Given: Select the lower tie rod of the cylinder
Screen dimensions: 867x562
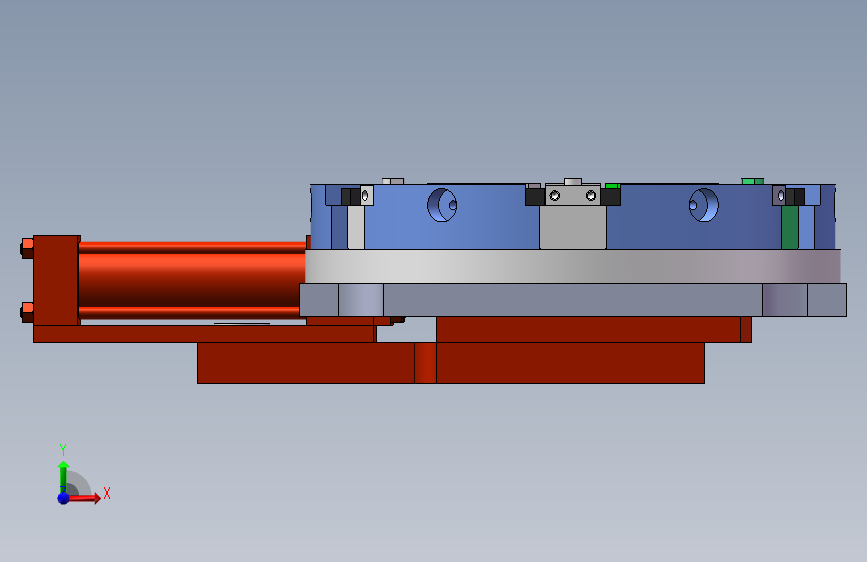Looking at the screenshot, I should [192, 313].
